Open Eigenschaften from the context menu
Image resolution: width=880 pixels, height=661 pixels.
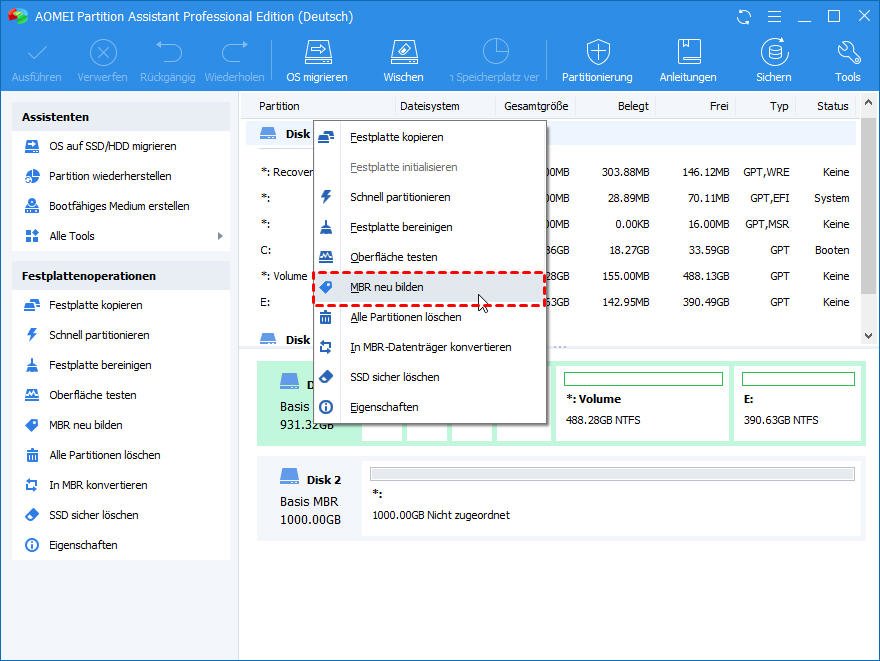[384, 407]
